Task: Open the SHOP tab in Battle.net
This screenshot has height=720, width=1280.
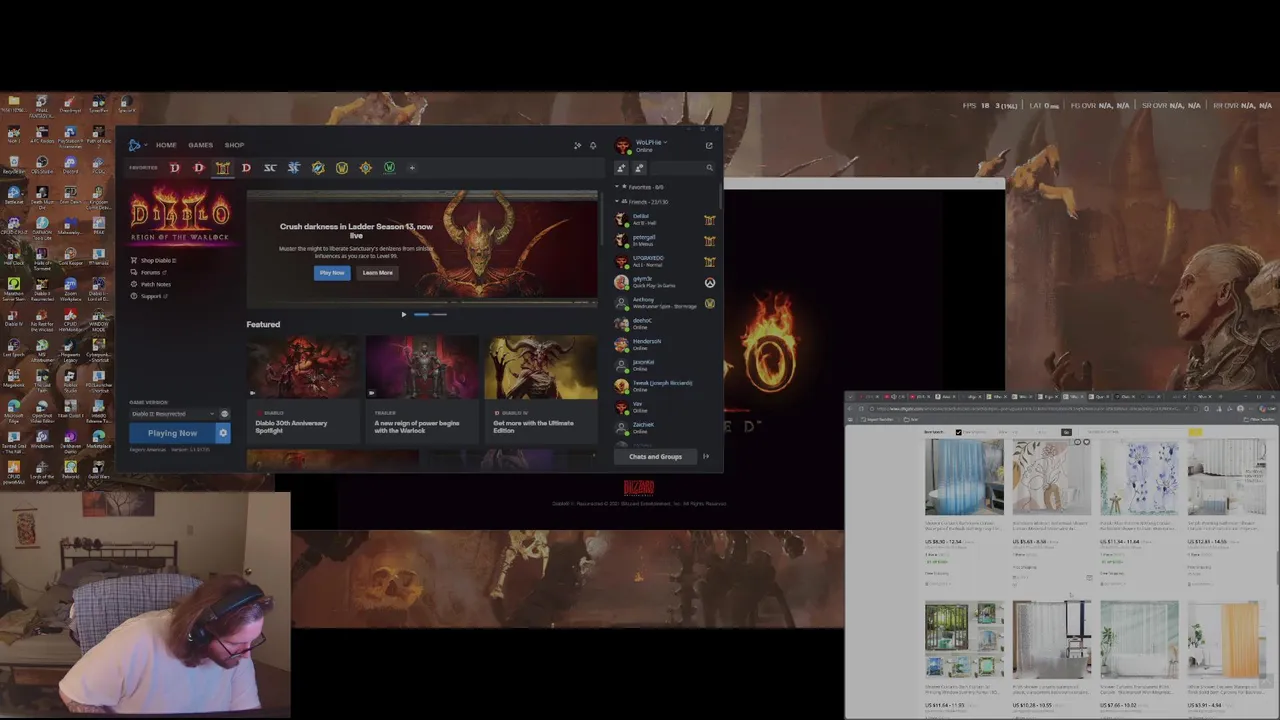Action: coord(234,145)
